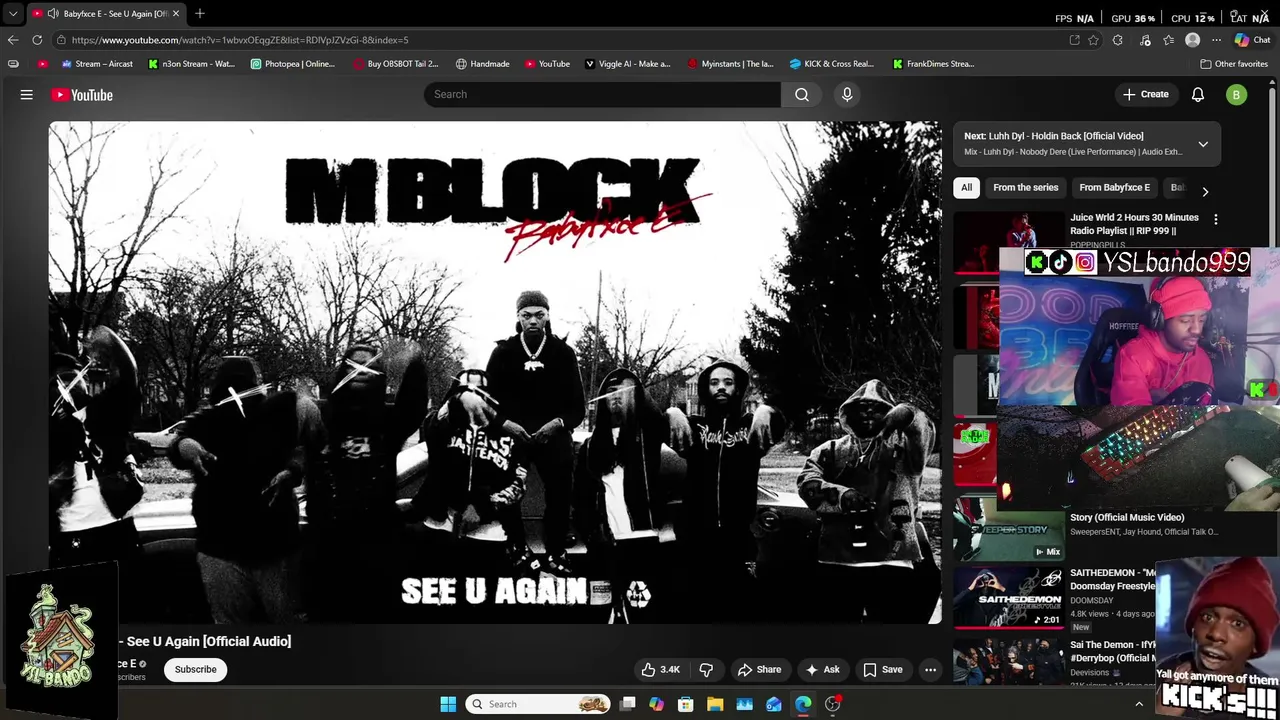Open the account avatar menu
The height and width of the screenshot is (720, 1280).
pos(1237,95)
